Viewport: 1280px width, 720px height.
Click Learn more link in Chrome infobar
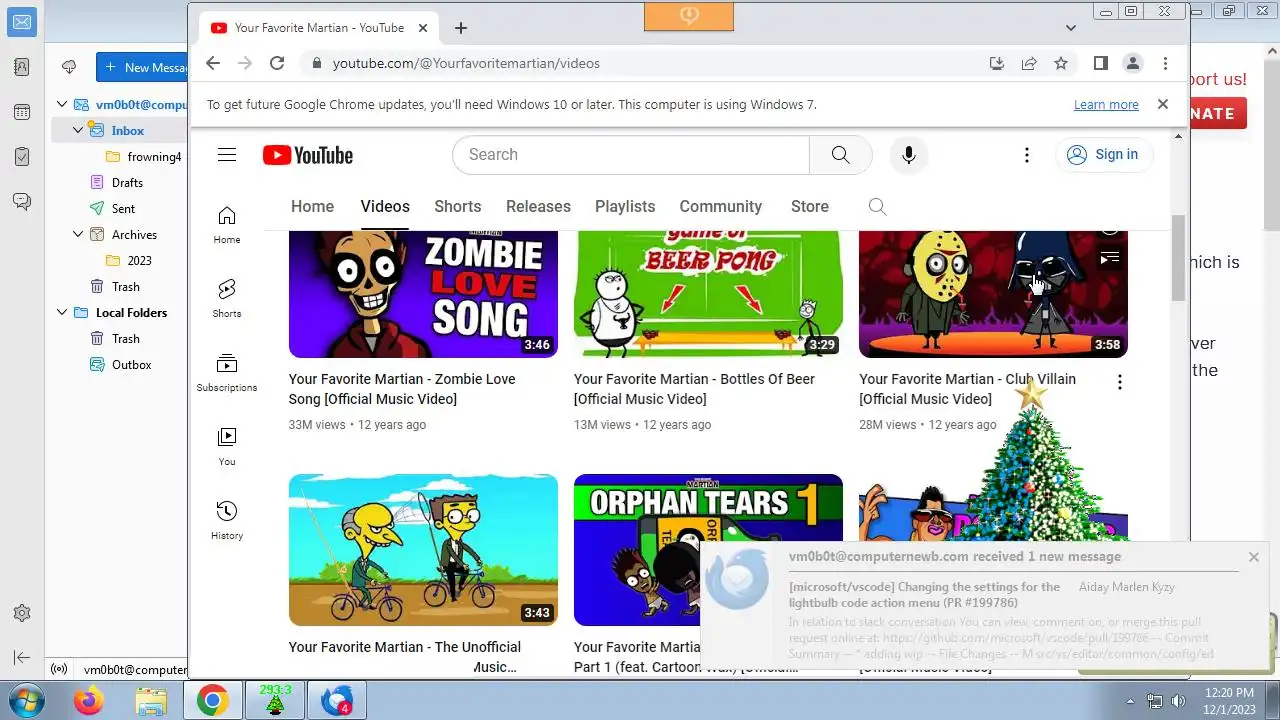tap(1106, 104)
